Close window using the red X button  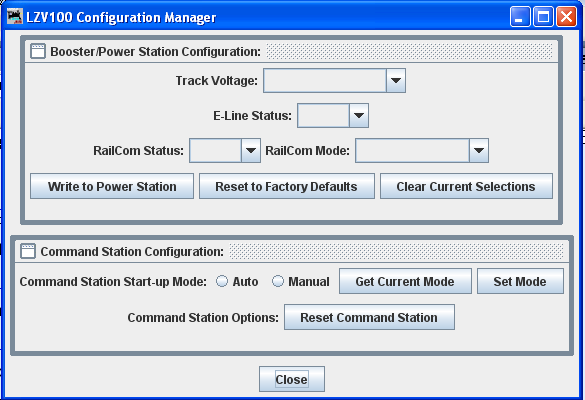pos(566,17)
